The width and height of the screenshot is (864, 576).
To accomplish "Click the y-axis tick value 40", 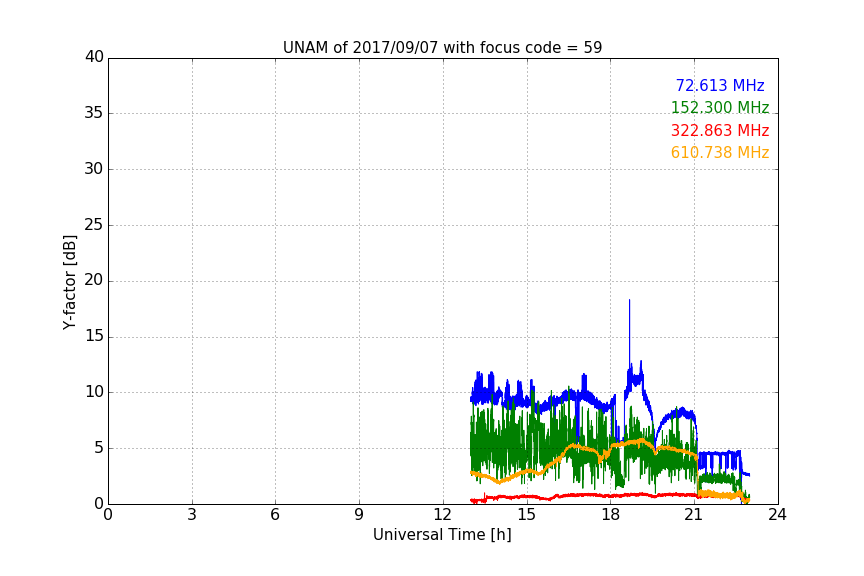I will tap(94, 57).
